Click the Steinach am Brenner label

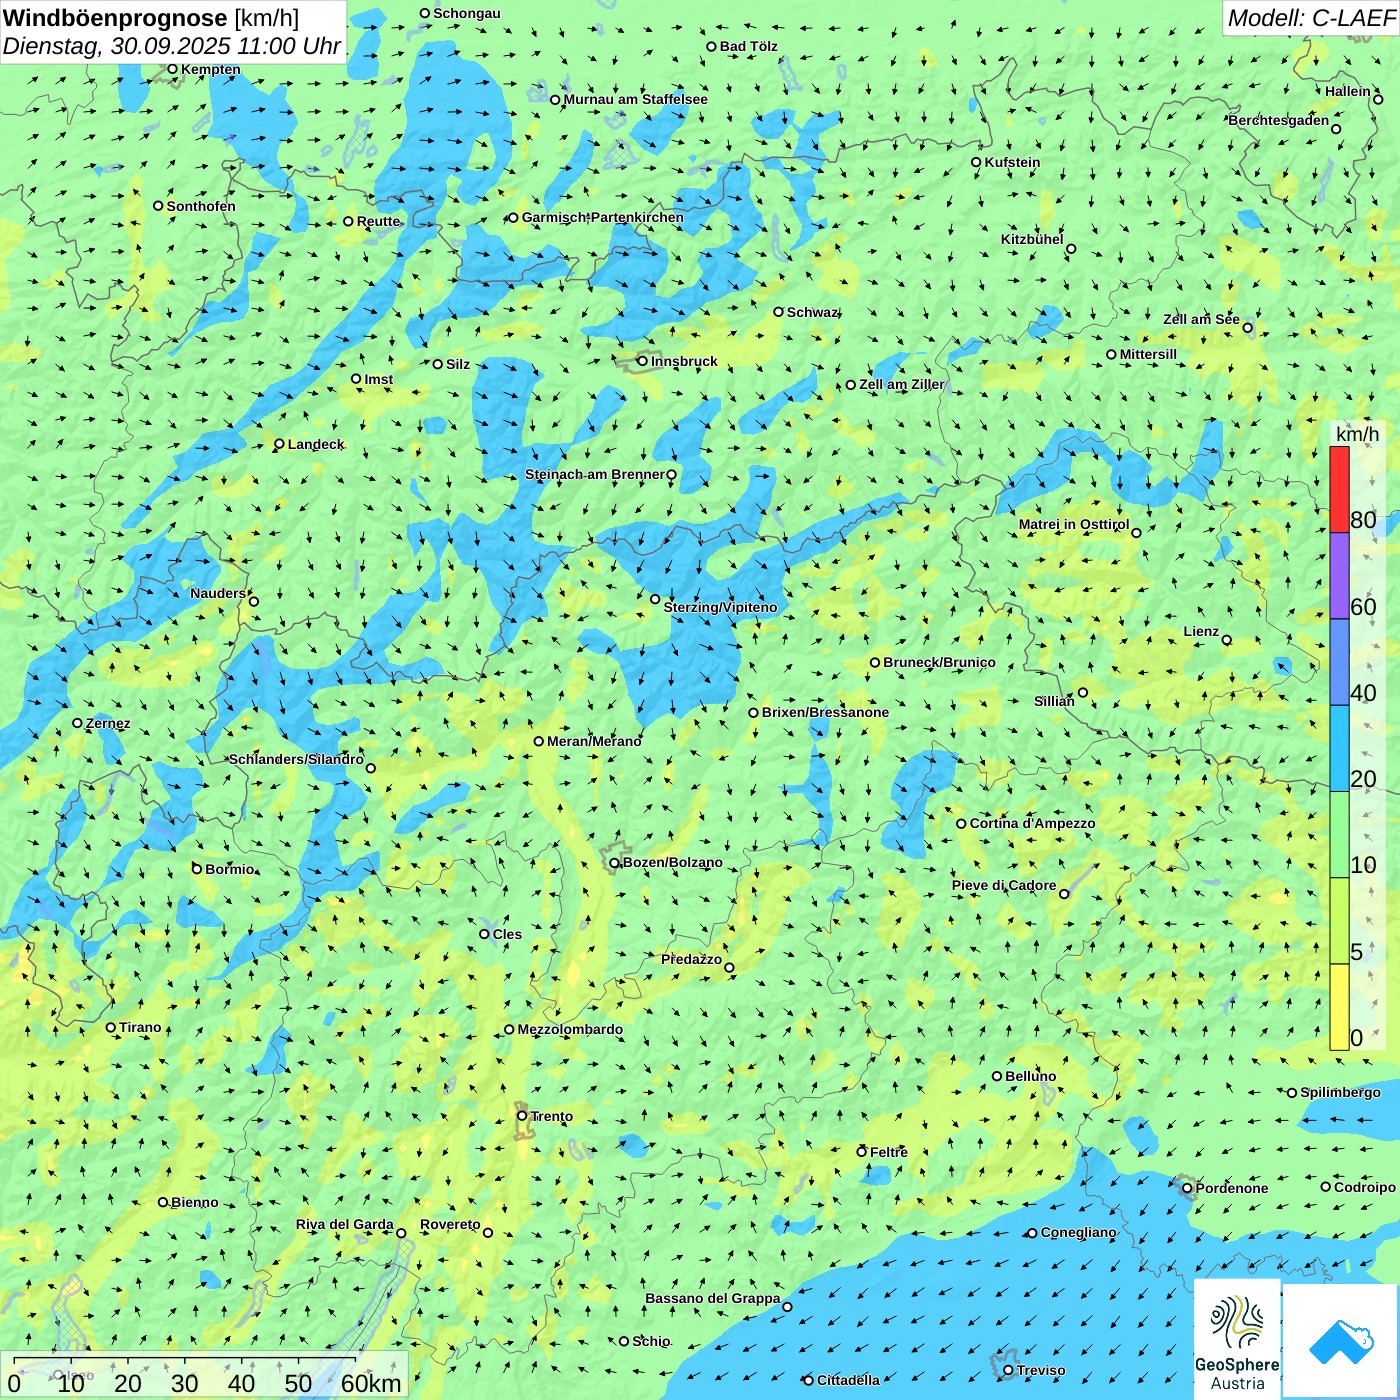click(x=595, y=474)
